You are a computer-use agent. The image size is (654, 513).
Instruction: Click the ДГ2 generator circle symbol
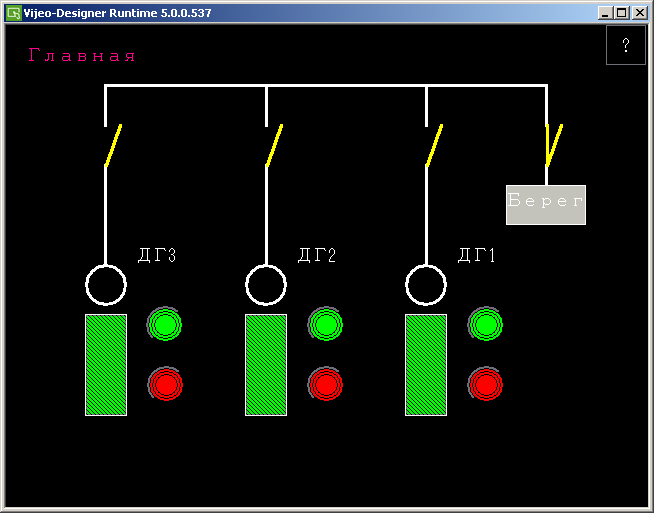coord(266,285)
